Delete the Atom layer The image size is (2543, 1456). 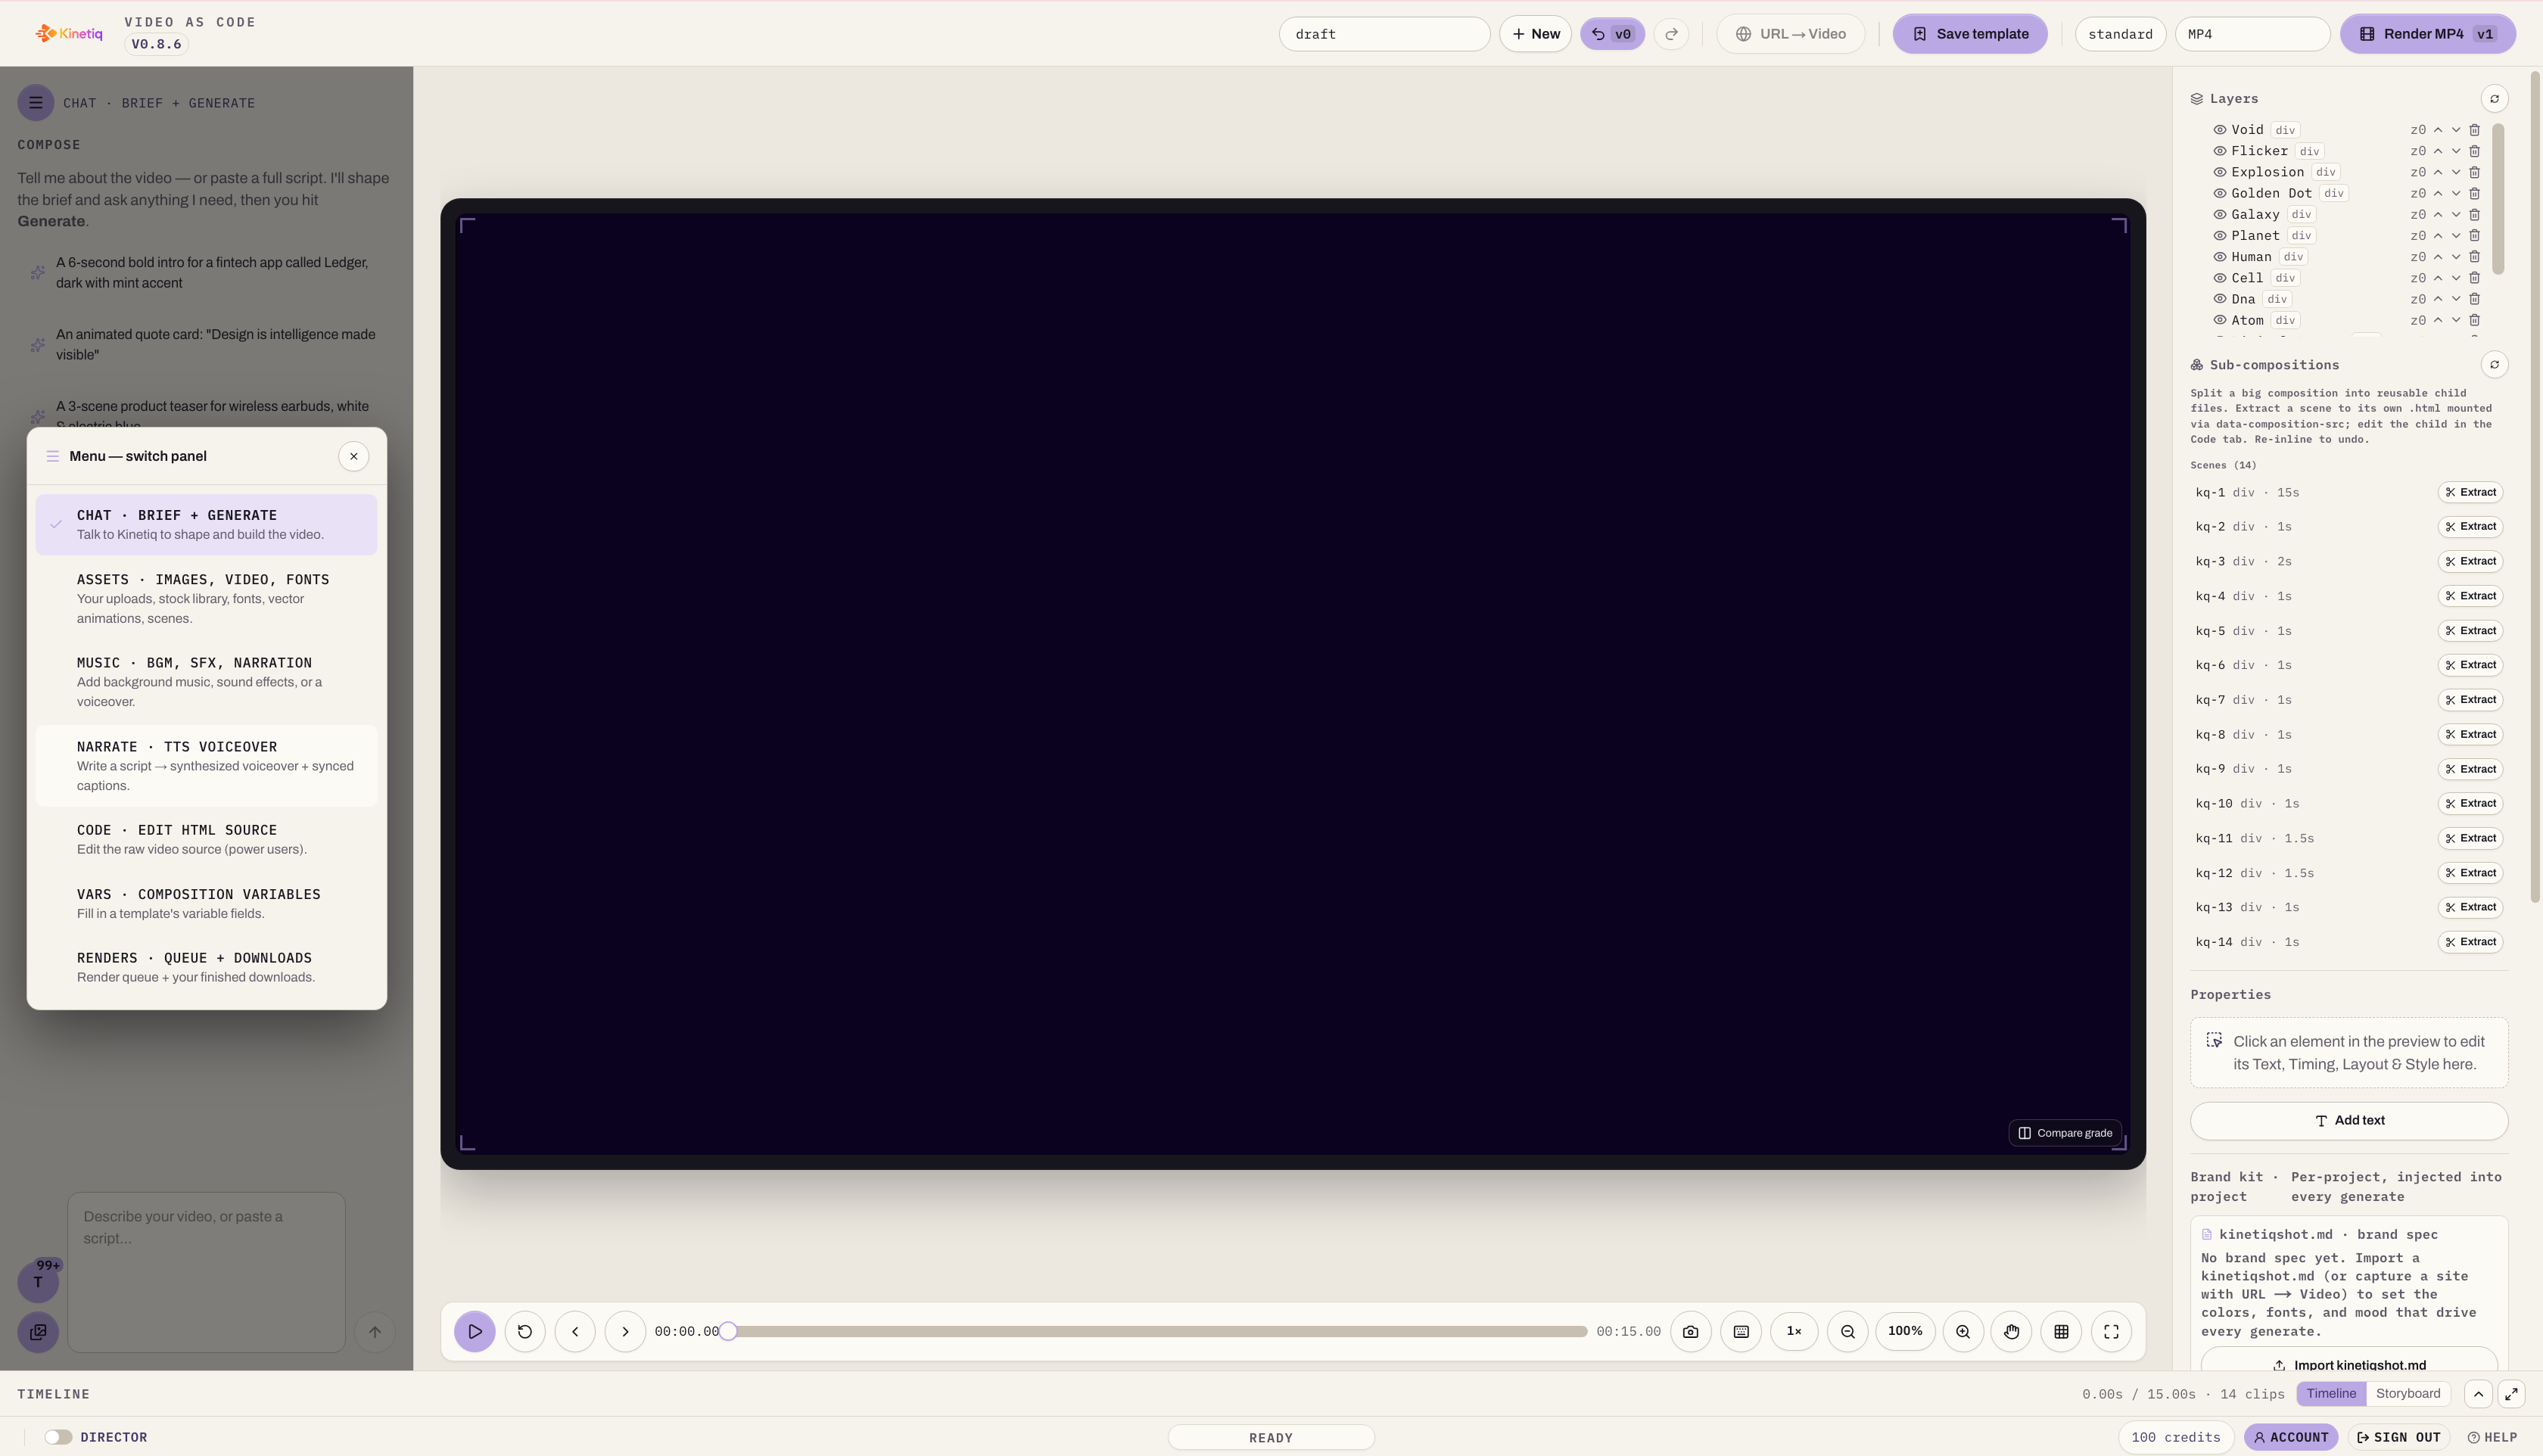[2474, 320]
